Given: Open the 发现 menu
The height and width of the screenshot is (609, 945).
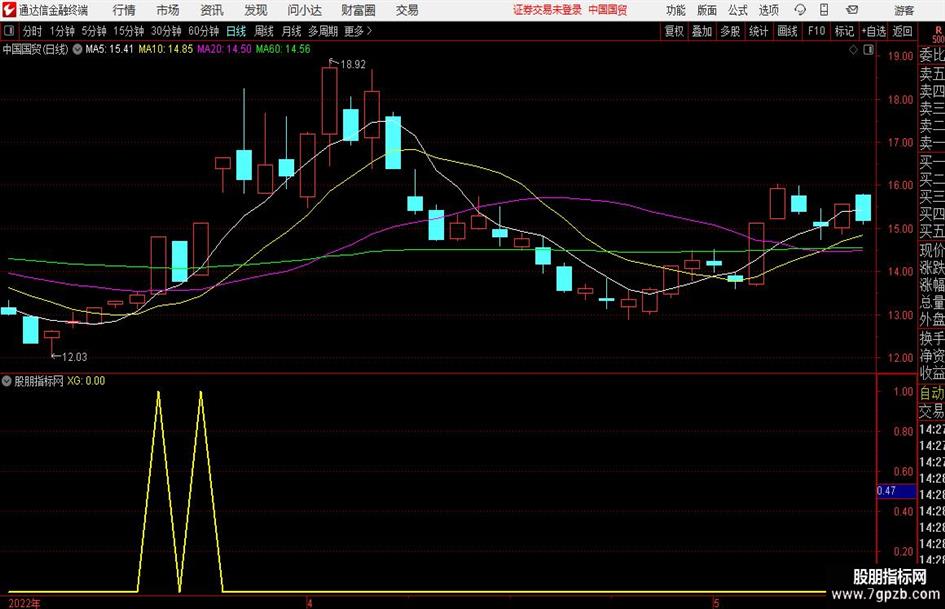Looking at the screenshot, I should coord(256,10).
